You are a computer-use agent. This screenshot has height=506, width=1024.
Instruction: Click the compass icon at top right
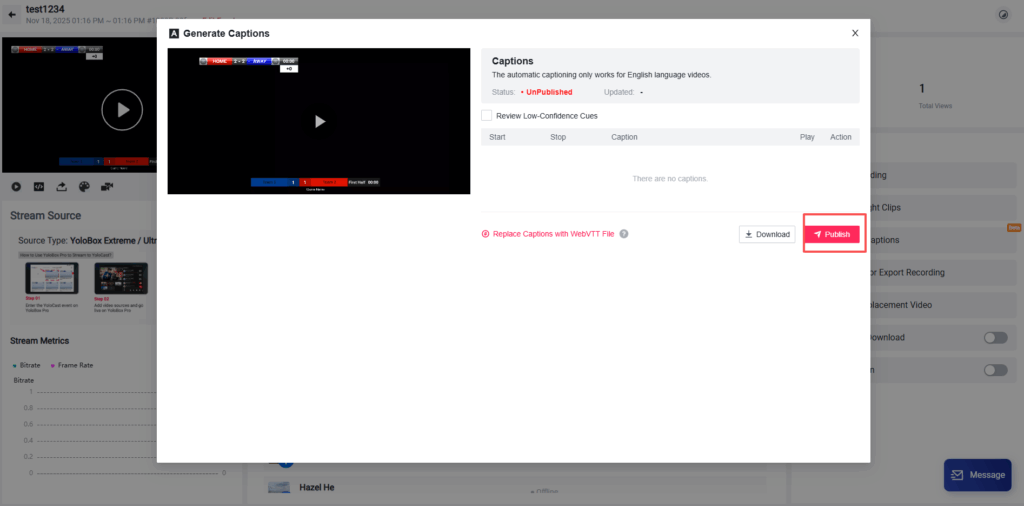[1003, 15]
